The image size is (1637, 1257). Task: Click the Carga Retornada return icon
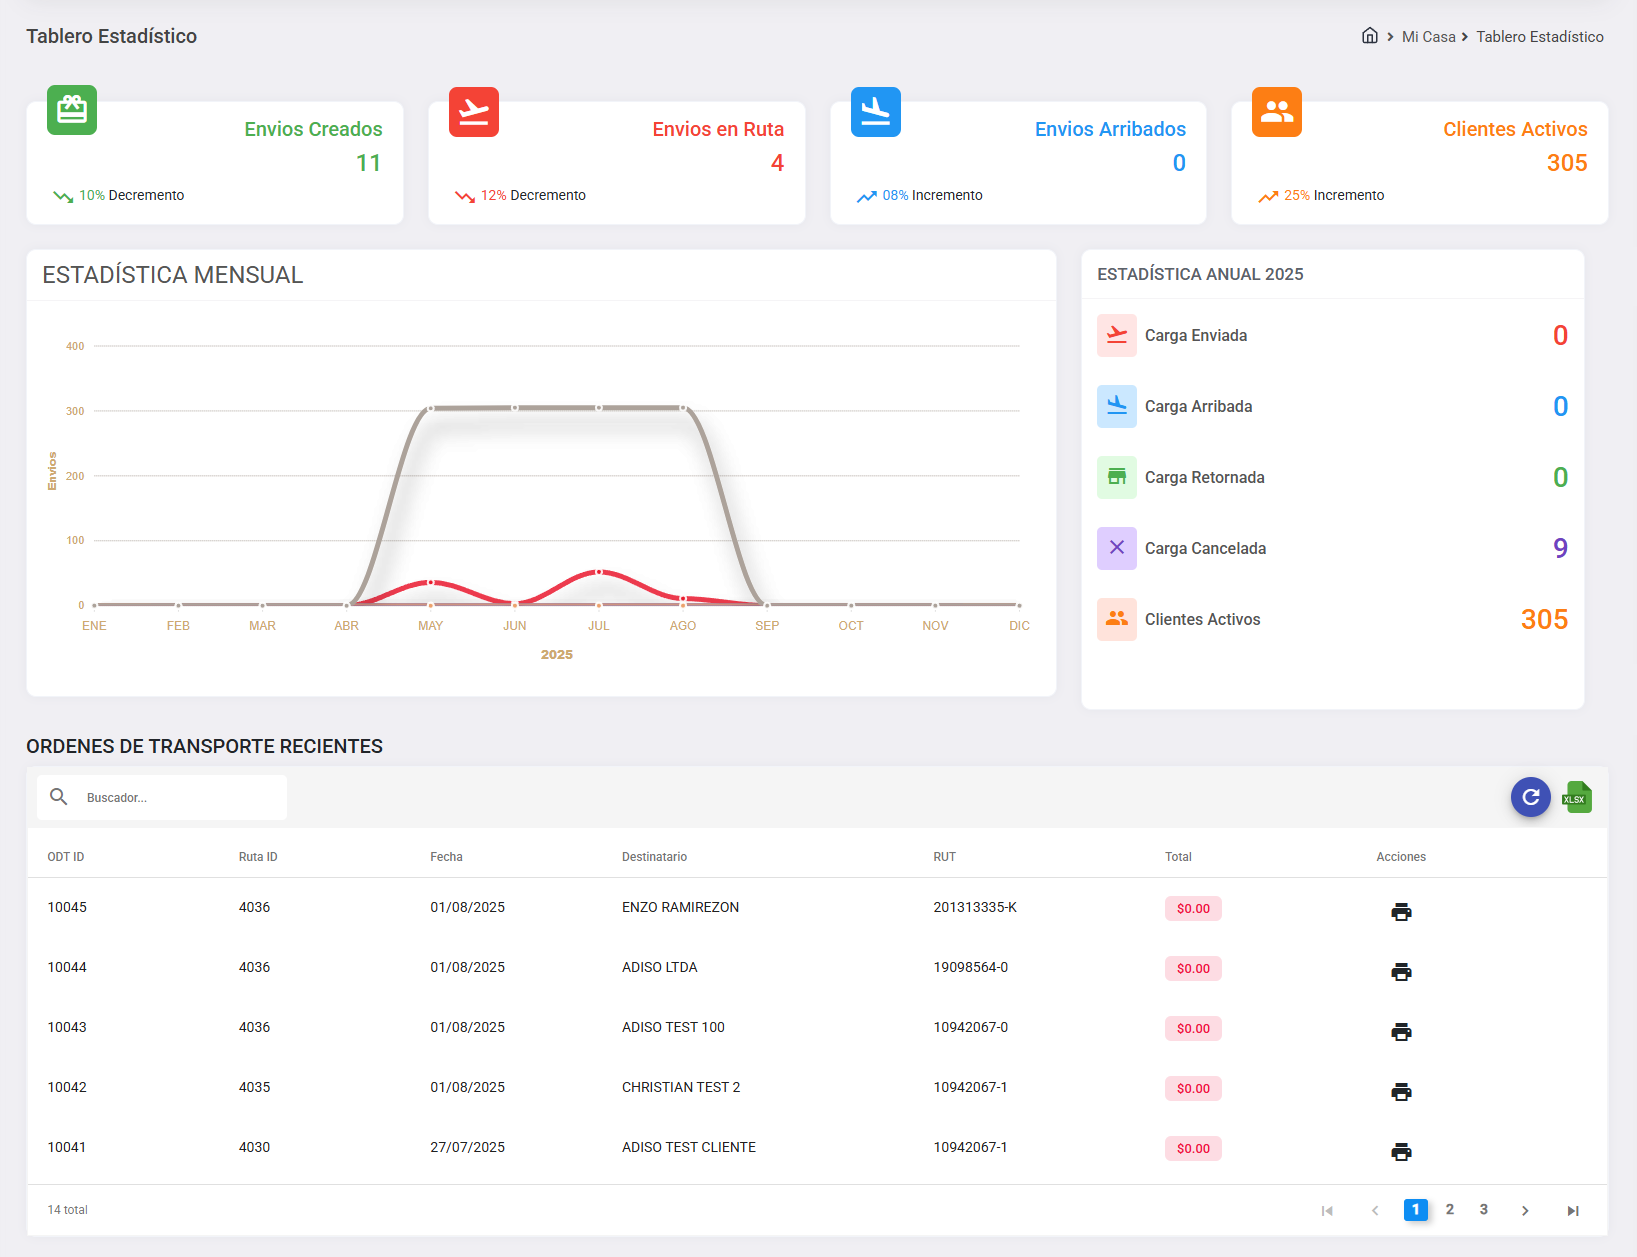coord(1116,477)
